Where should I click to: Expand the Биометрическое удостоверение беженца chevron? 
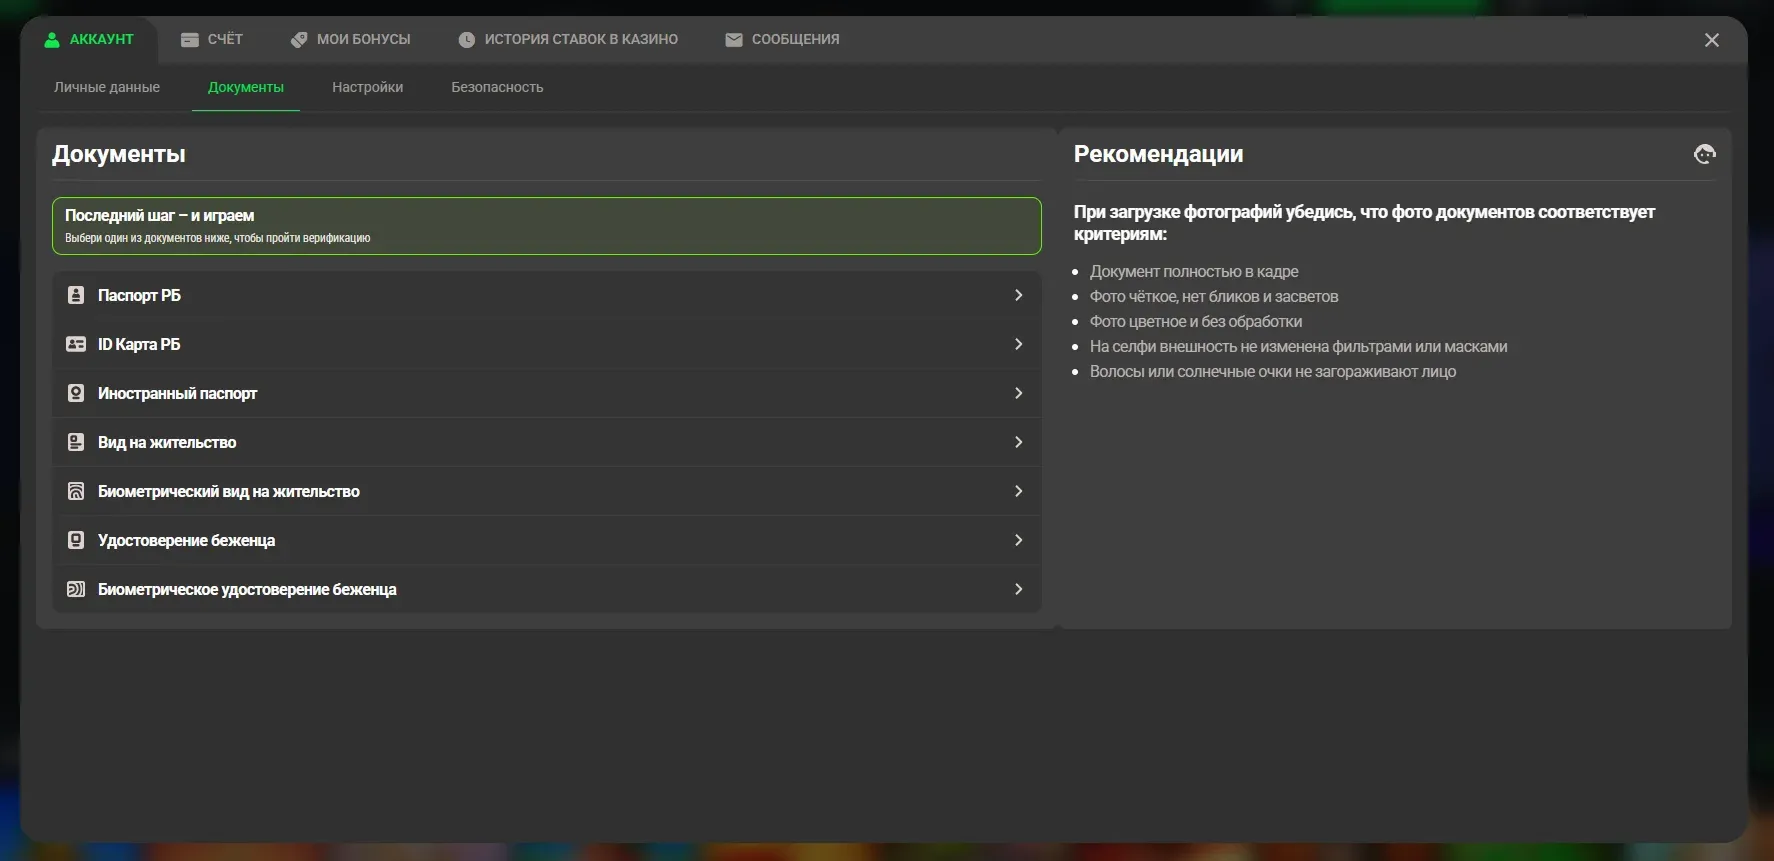1018,589
